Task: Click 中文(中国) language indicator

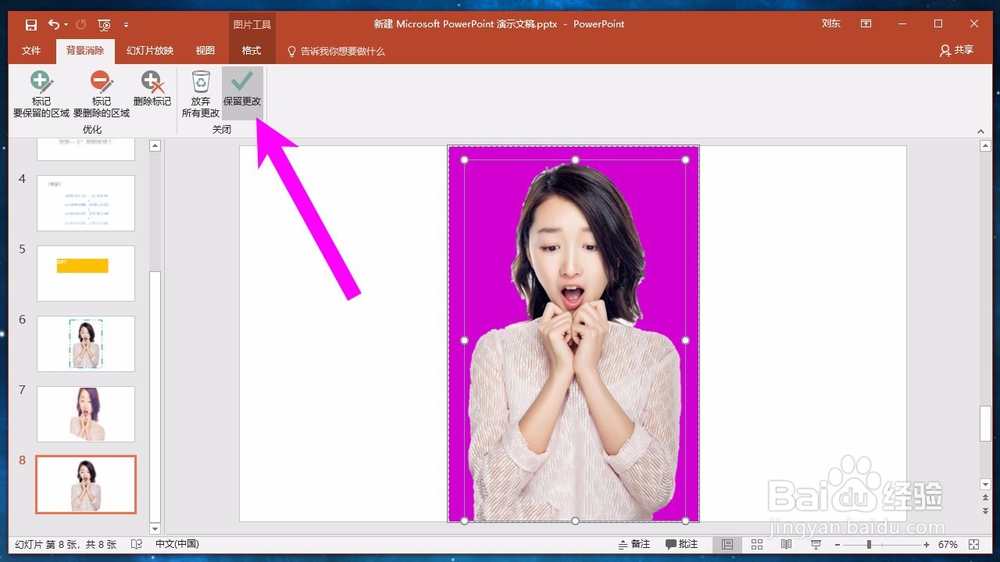Action: pos(177,544)
